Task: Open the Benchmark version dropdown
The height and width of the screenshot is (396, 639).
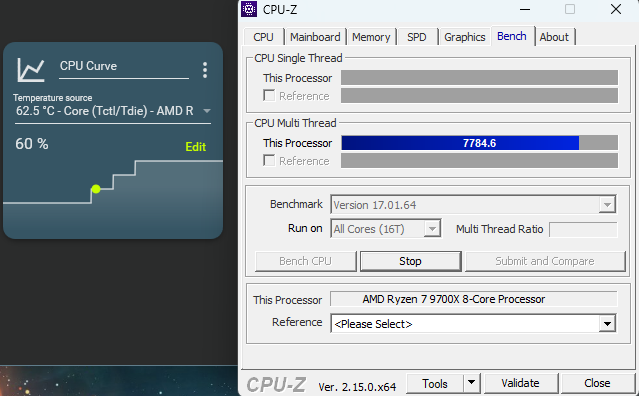Action: (607, 205)
